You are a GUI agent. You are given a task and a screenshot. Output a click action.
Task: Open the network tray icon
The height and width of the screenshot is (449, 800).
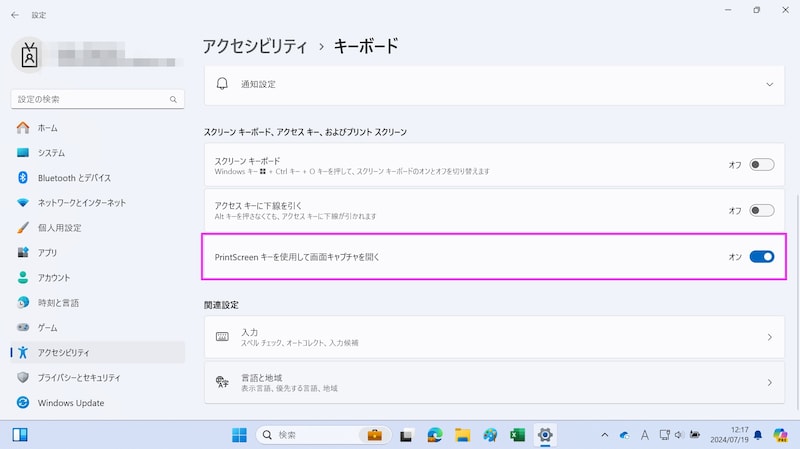(664, 435)
